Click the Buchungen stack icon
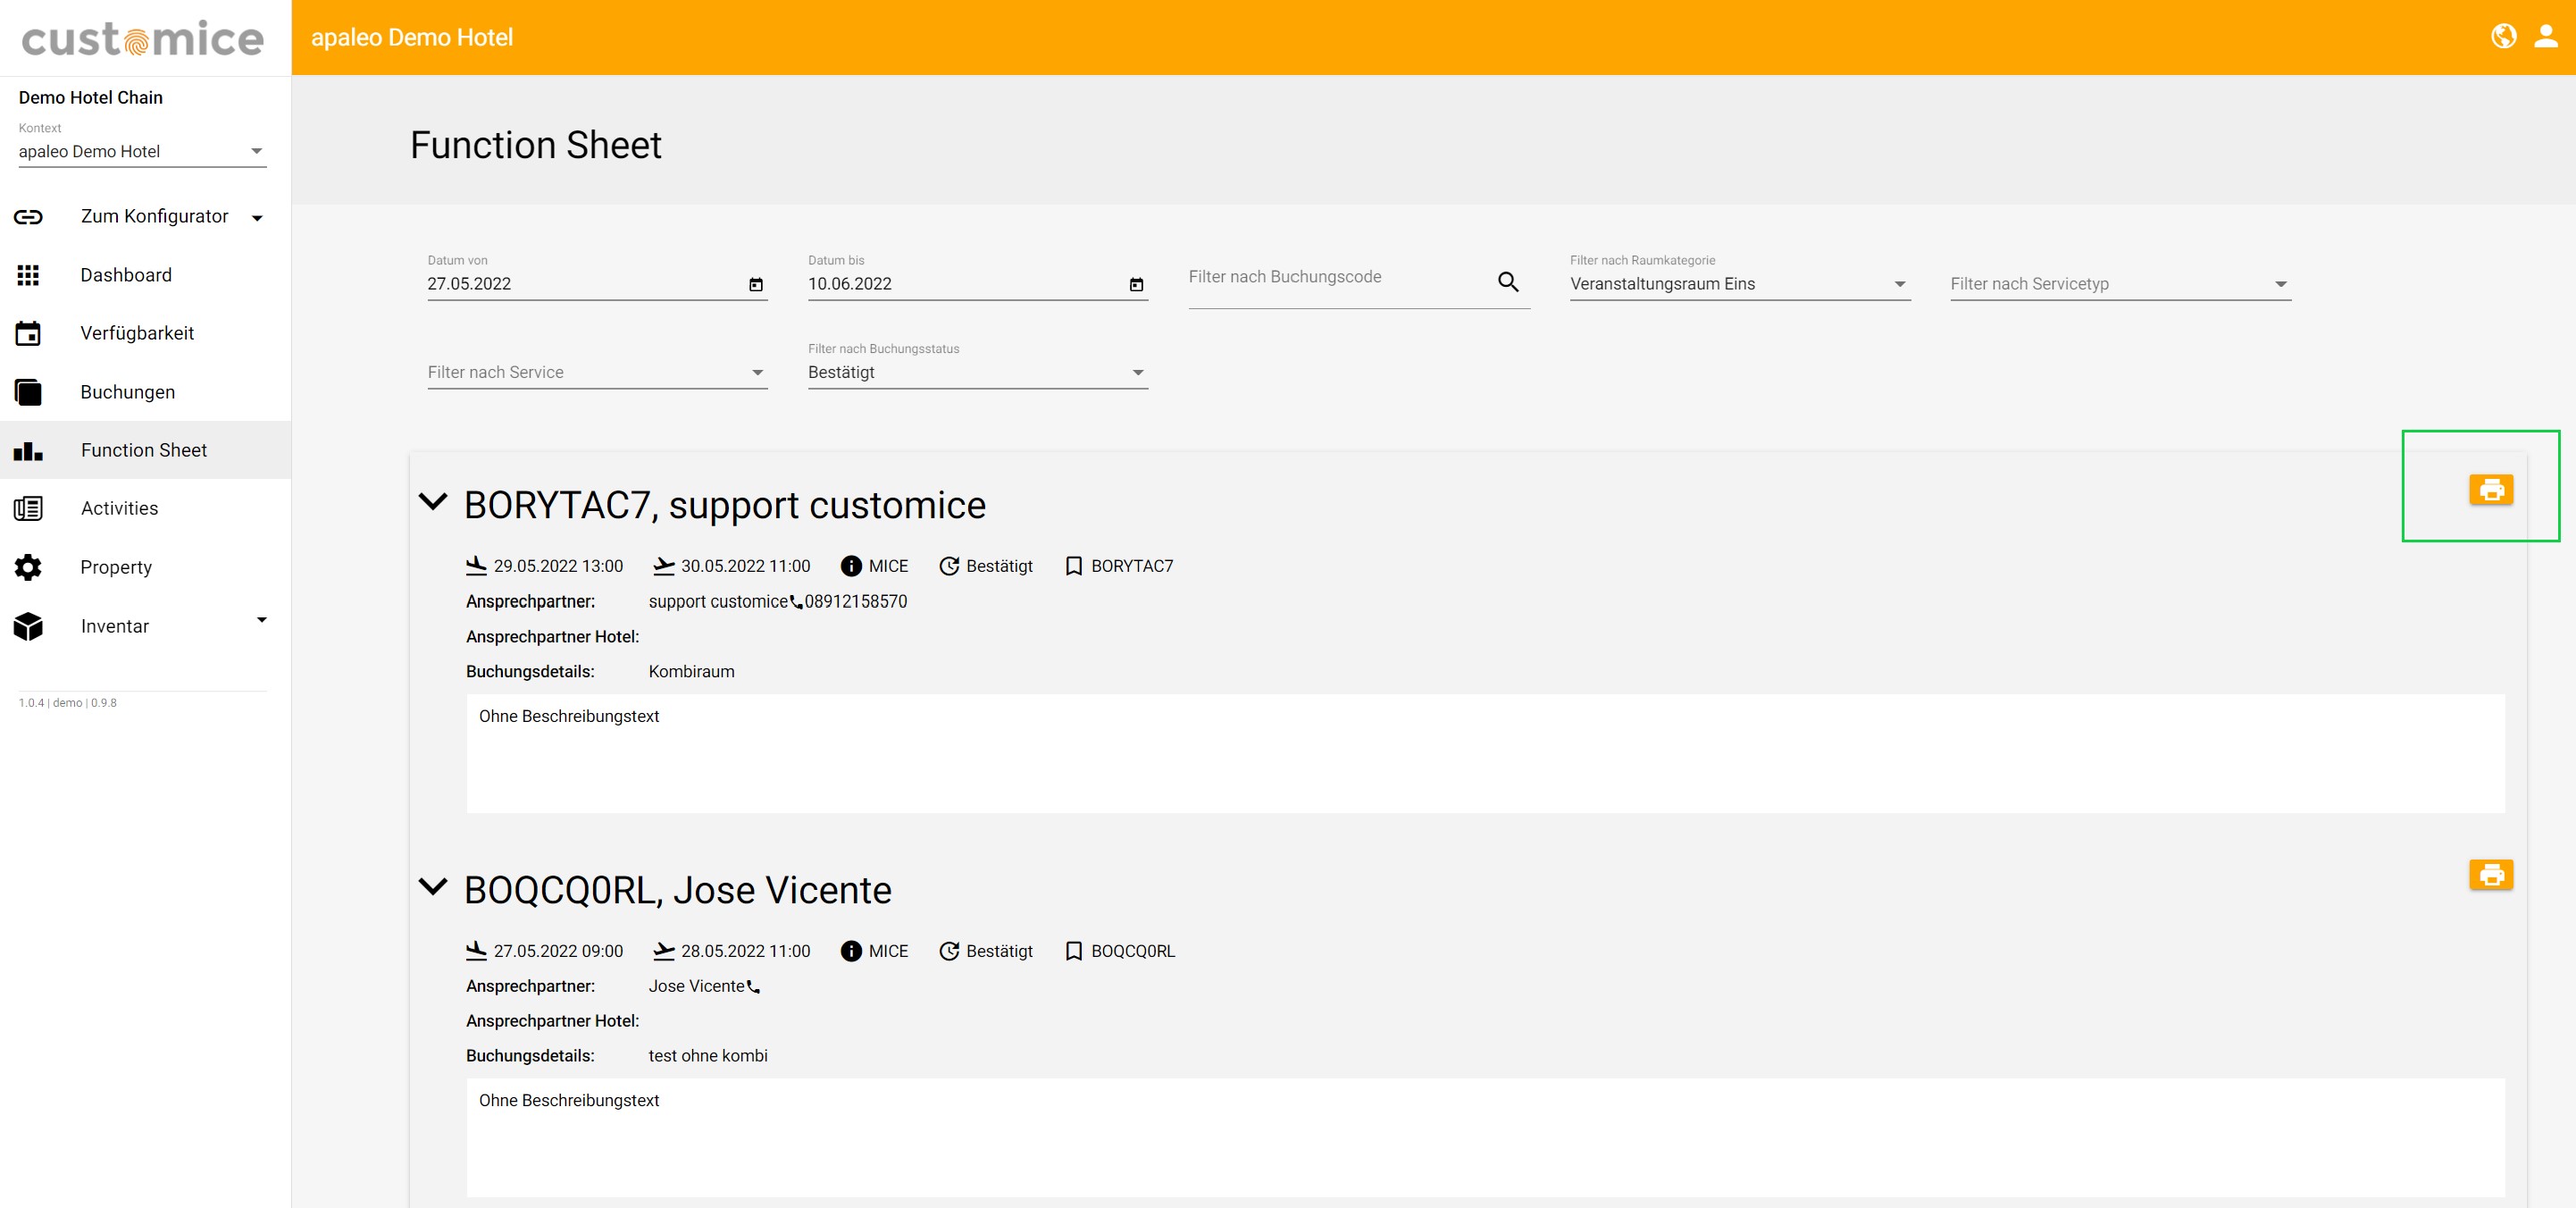Viewport: 2576px width, 1208px height. (x=28, y=392)
